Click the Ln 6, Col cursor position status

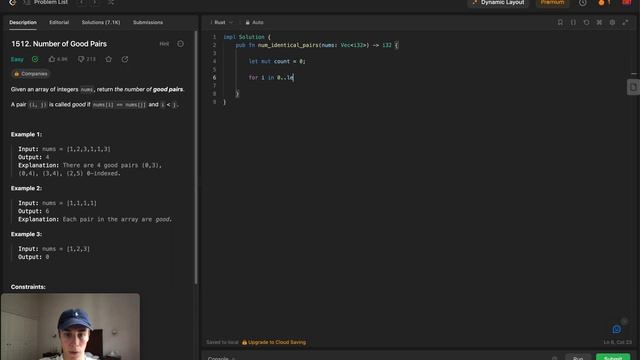pos(617,342)
